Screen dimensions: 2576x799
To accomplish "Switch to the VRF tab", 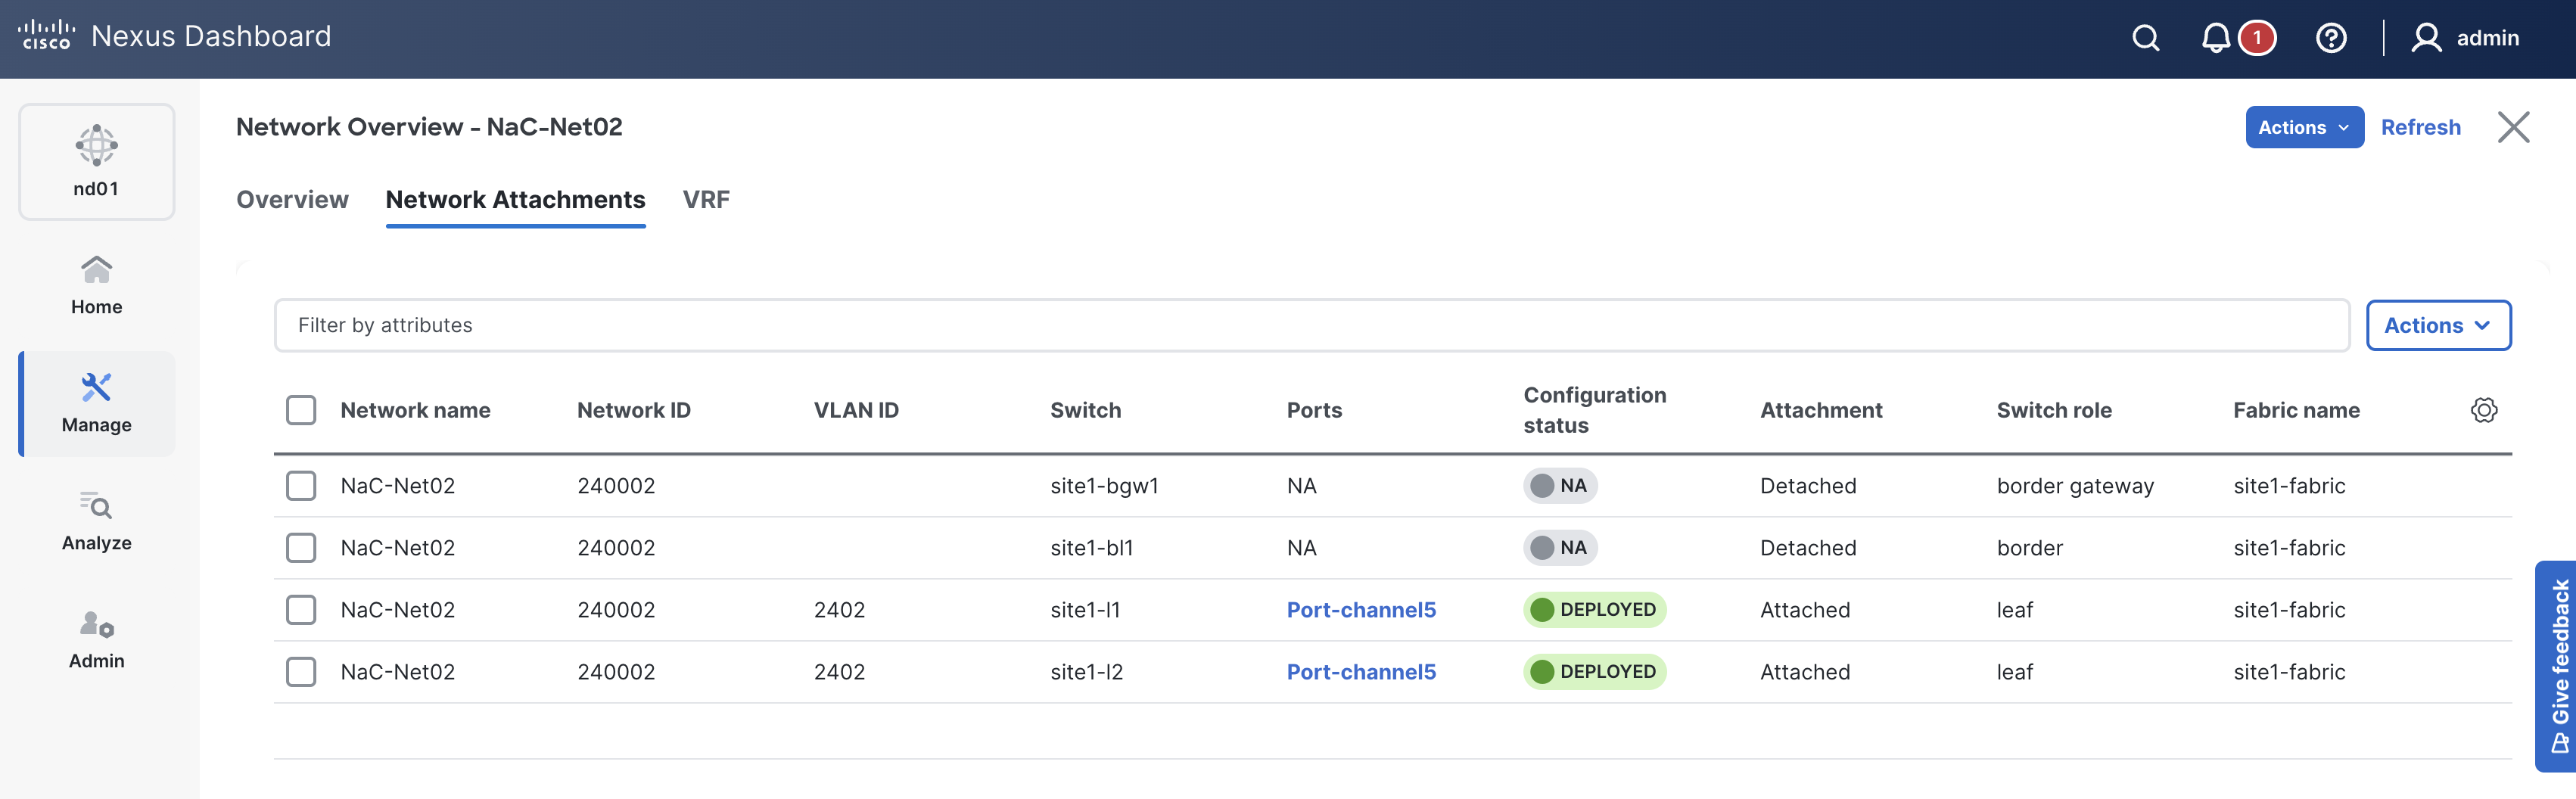I will tap(706, 200).
